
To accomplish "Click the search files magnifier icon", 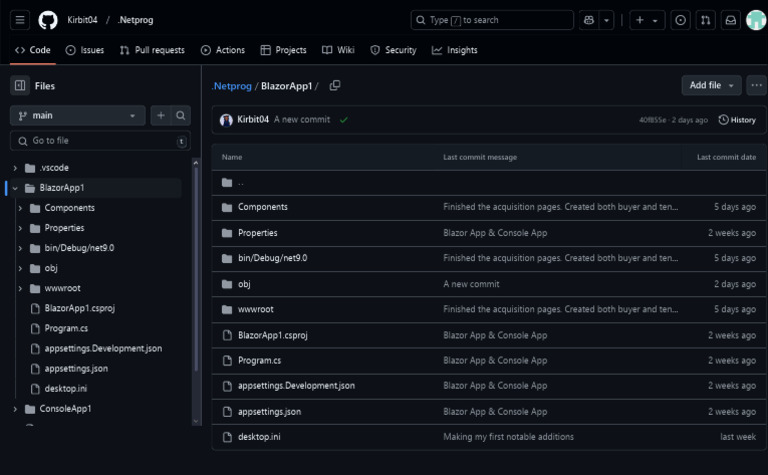I will 181,116.
